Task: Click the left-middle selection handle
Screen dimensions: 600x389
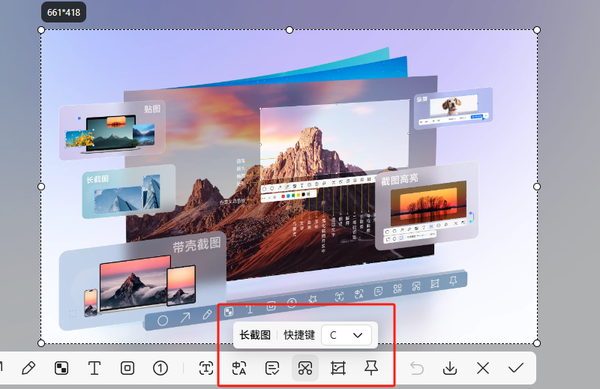Action: (41, 187)
